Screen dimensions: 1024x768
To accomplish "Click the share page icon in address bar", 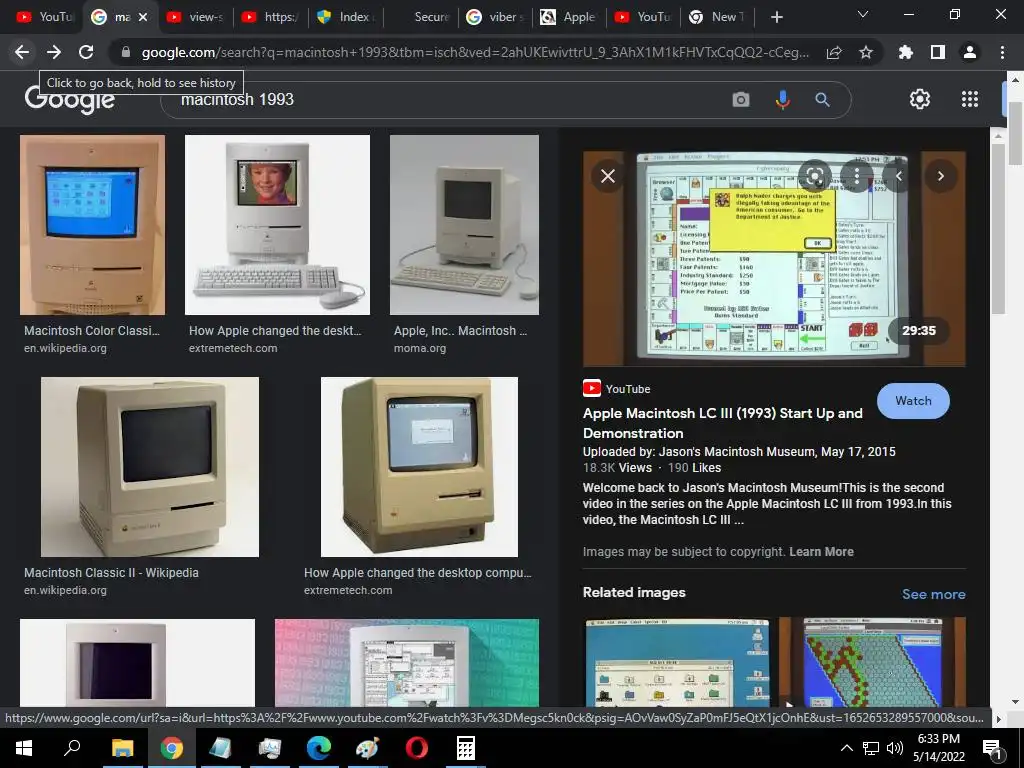I will [834, 53].
